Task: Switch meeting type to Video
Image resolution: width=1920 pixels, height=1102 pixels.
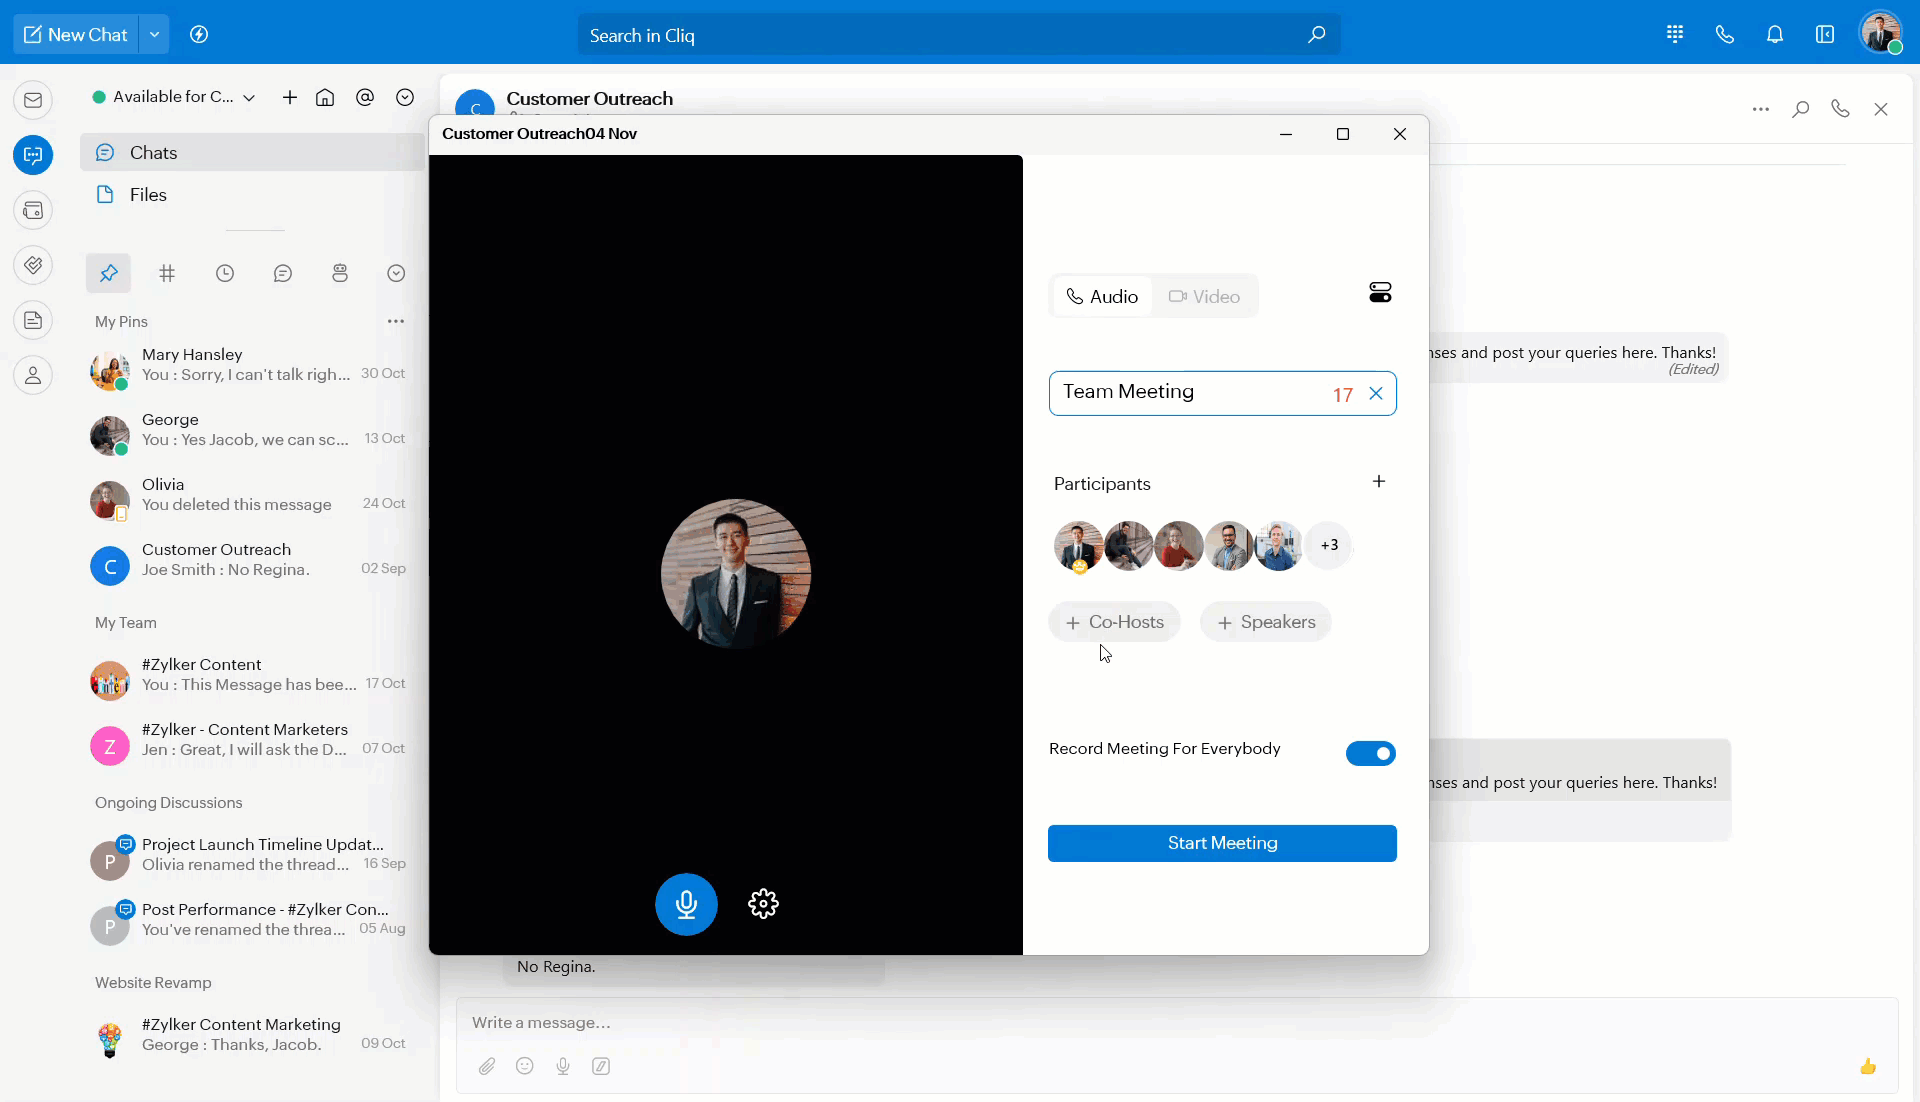Action: click(1204, 297)
